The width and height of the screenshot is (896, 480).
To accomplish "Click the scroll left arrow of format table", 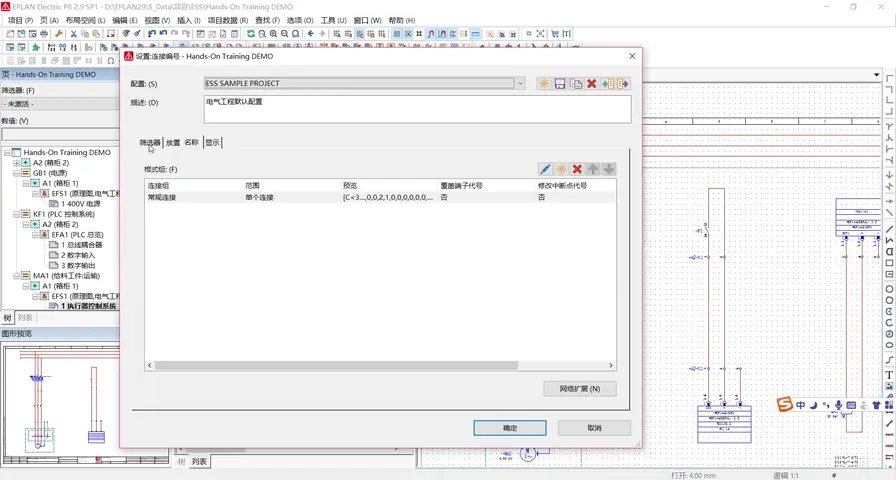I will click(x=150, y=365).
